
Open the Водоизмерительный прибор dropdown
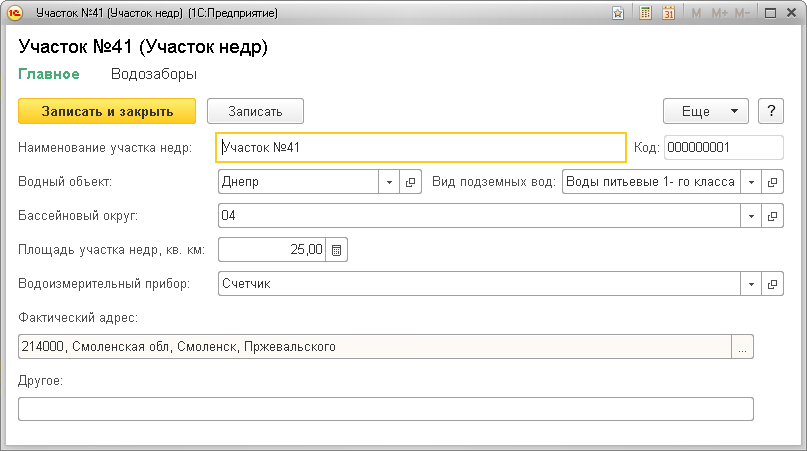pos(750,284)
